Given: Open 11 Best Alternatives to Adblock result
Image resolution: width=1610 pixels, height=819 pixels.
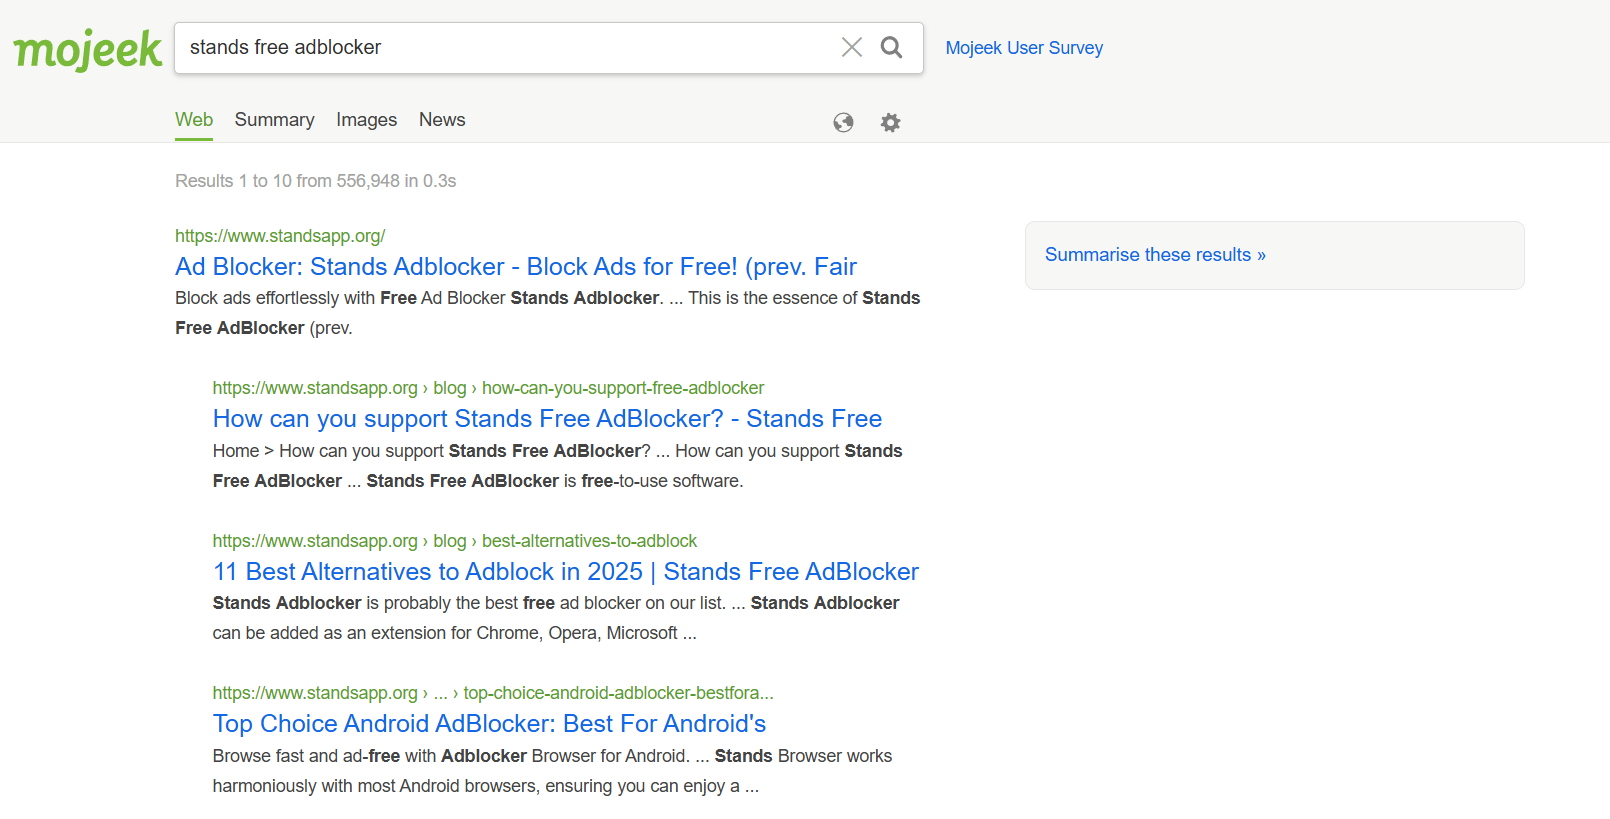Looking at the screenshot, I should (565, 572).
